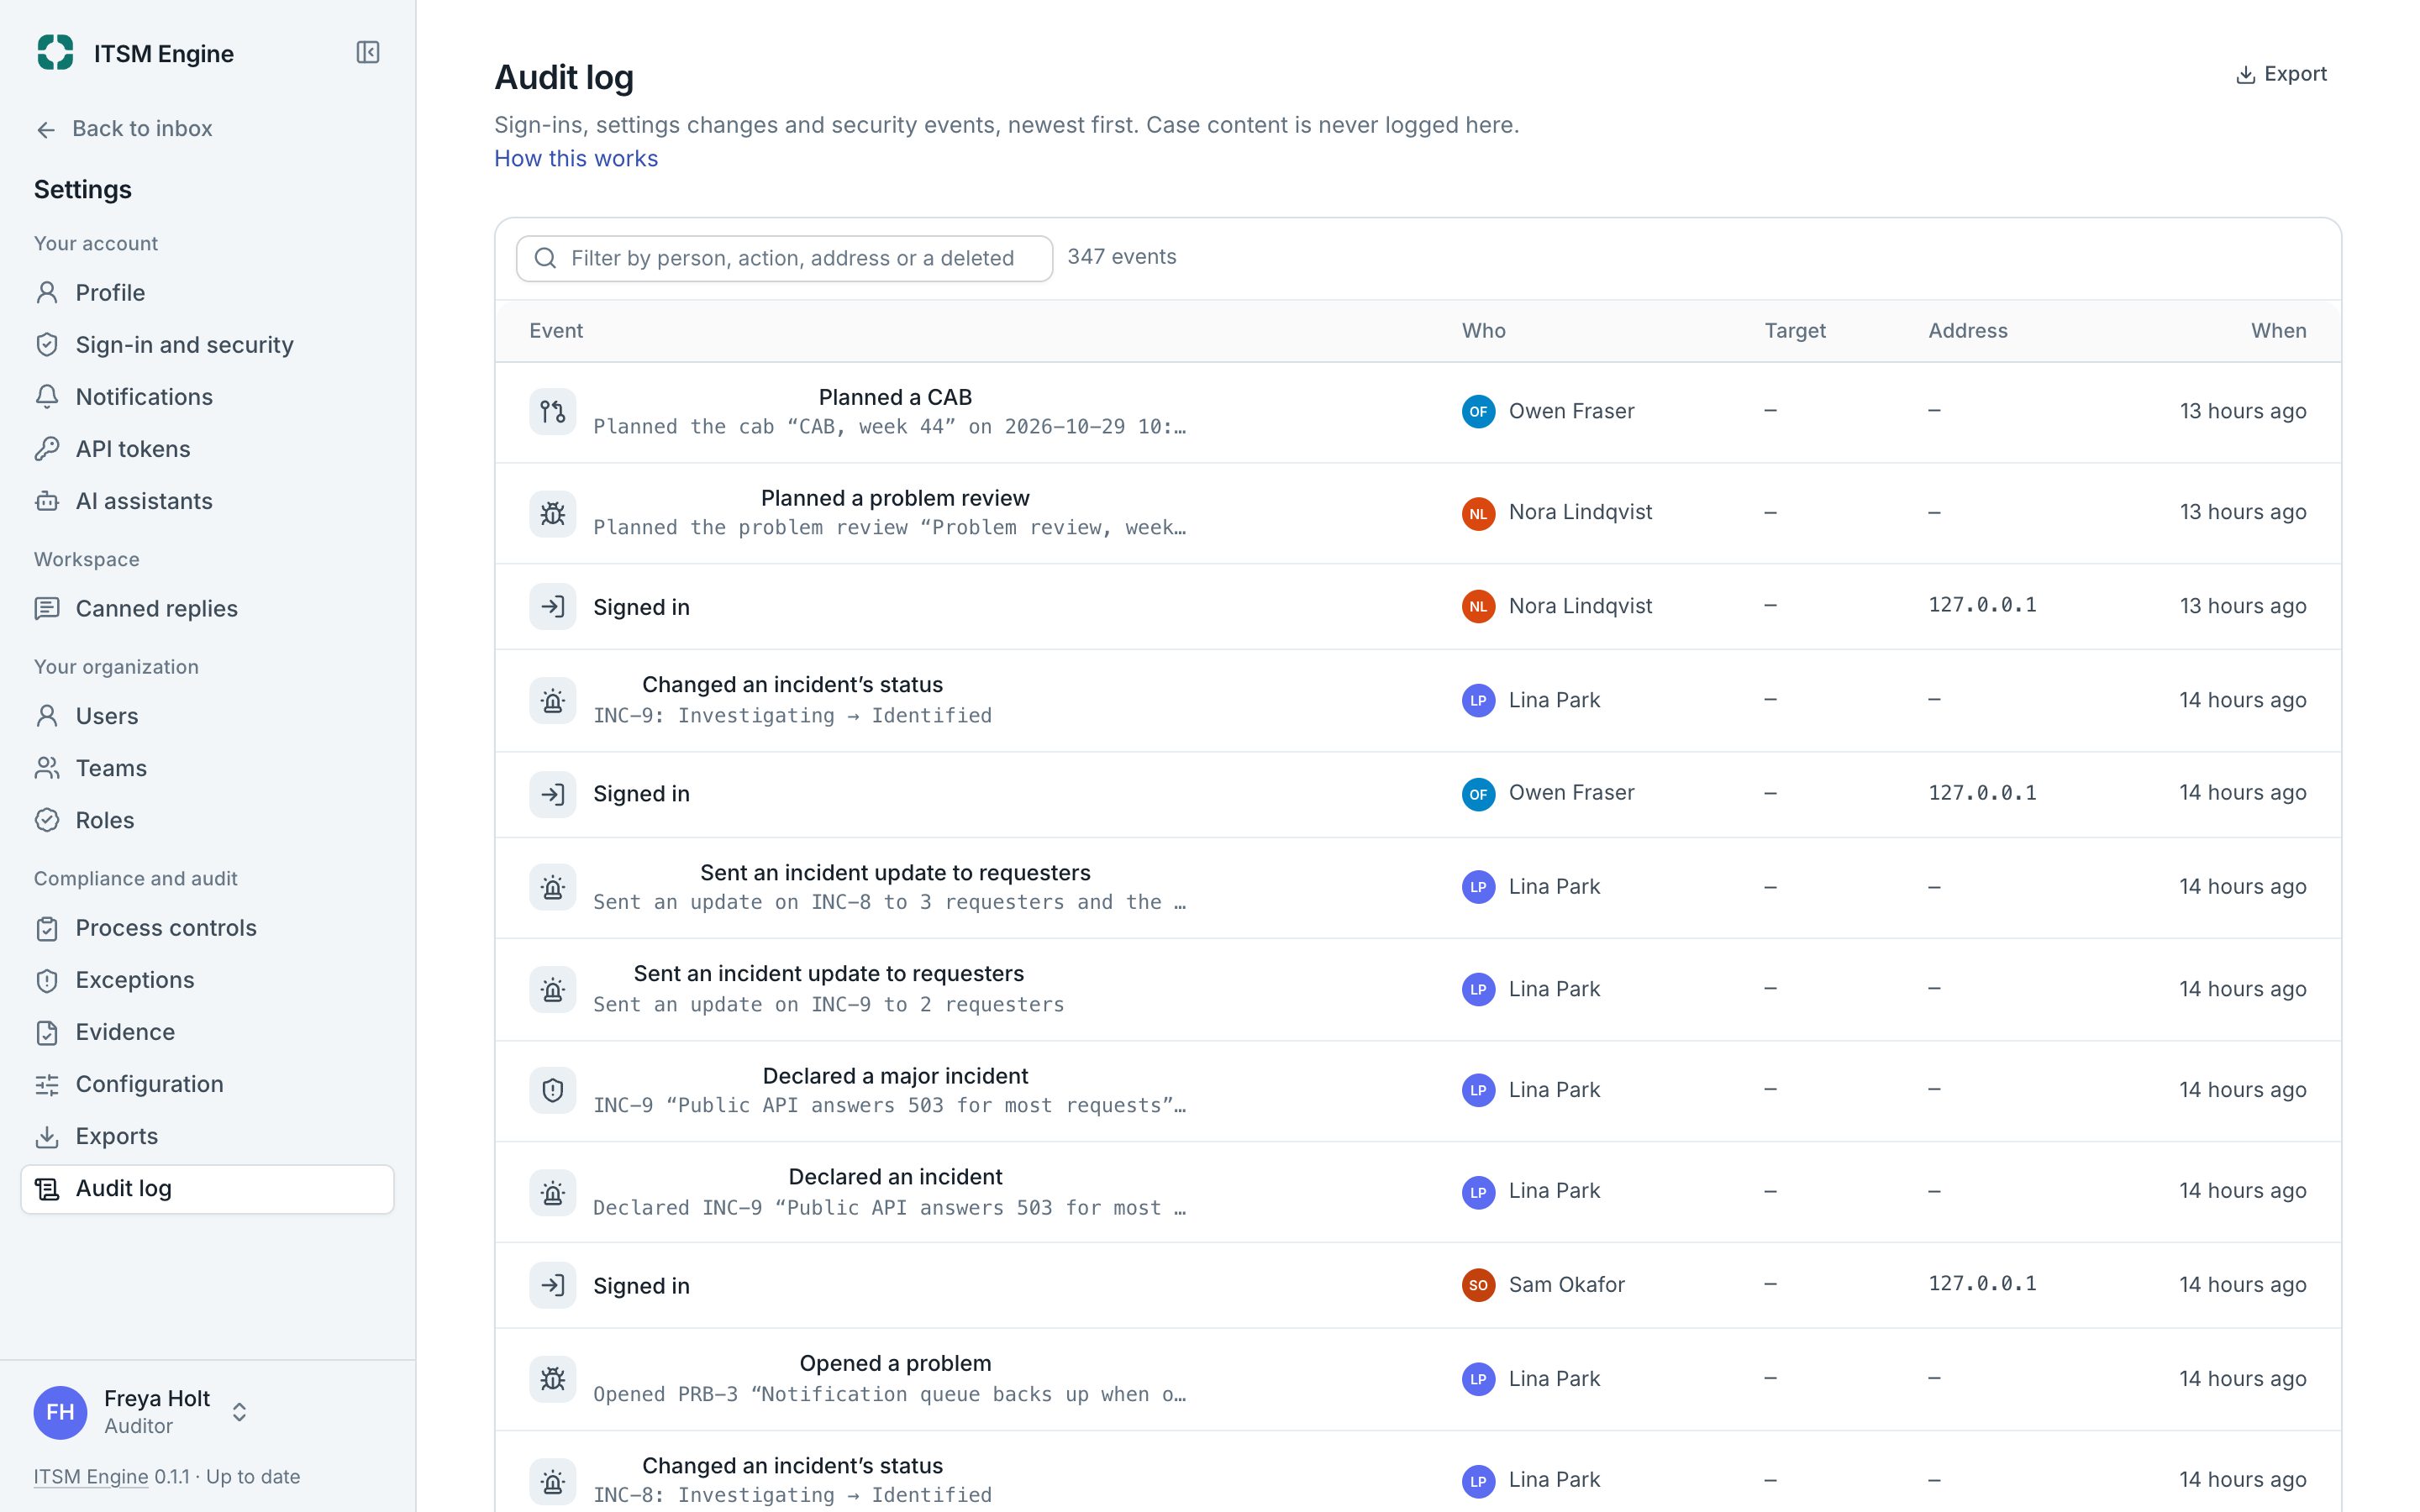Open the ITSM Engine version link
Viewport: 2420px width, 1512px height.
[91, 1476]
